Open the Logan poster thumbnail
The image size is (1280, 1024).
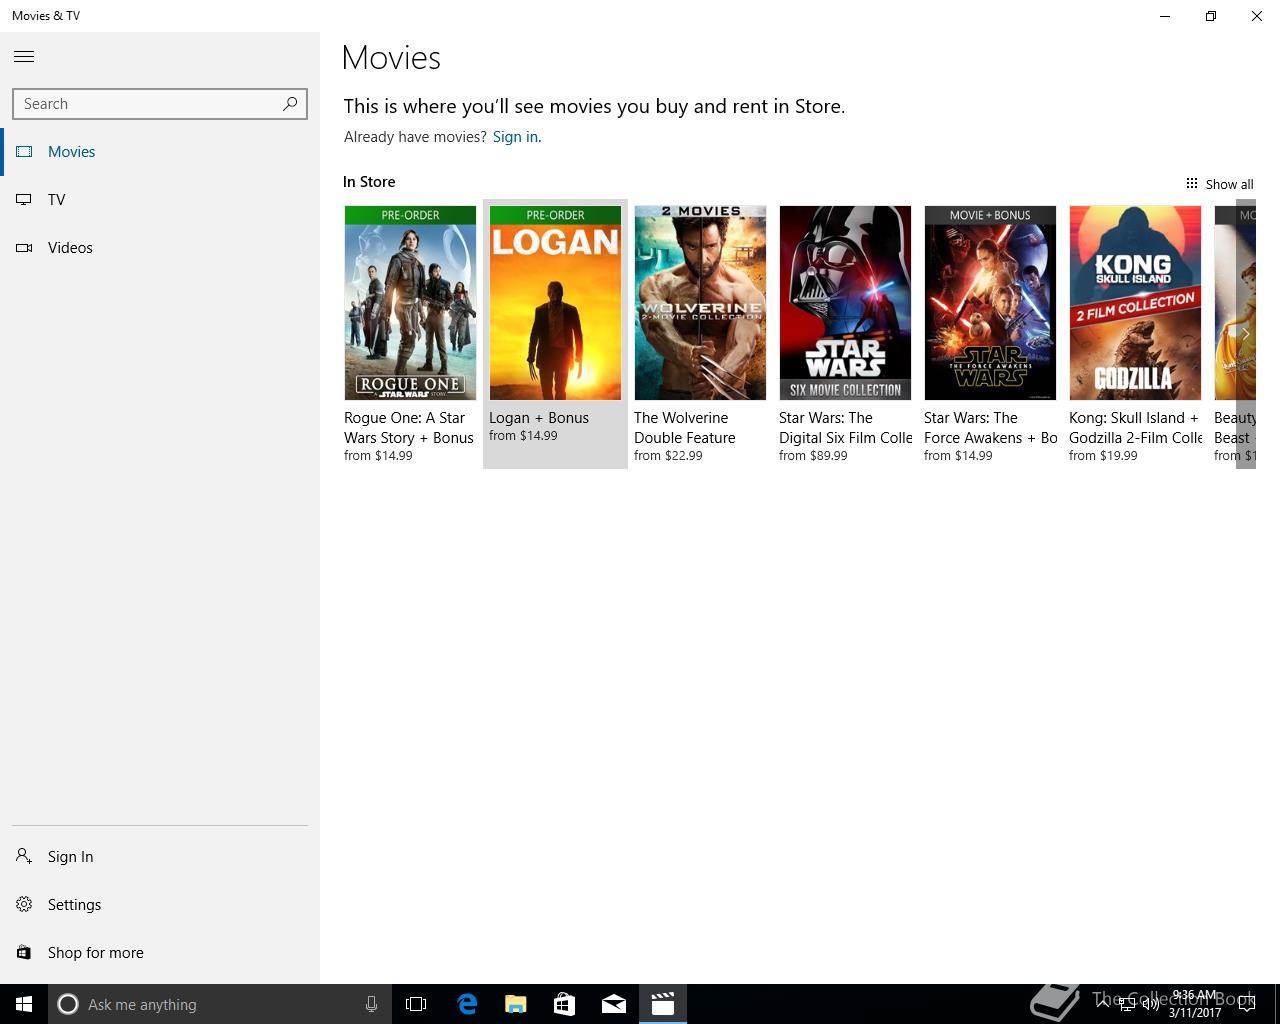tap(555, 303)
